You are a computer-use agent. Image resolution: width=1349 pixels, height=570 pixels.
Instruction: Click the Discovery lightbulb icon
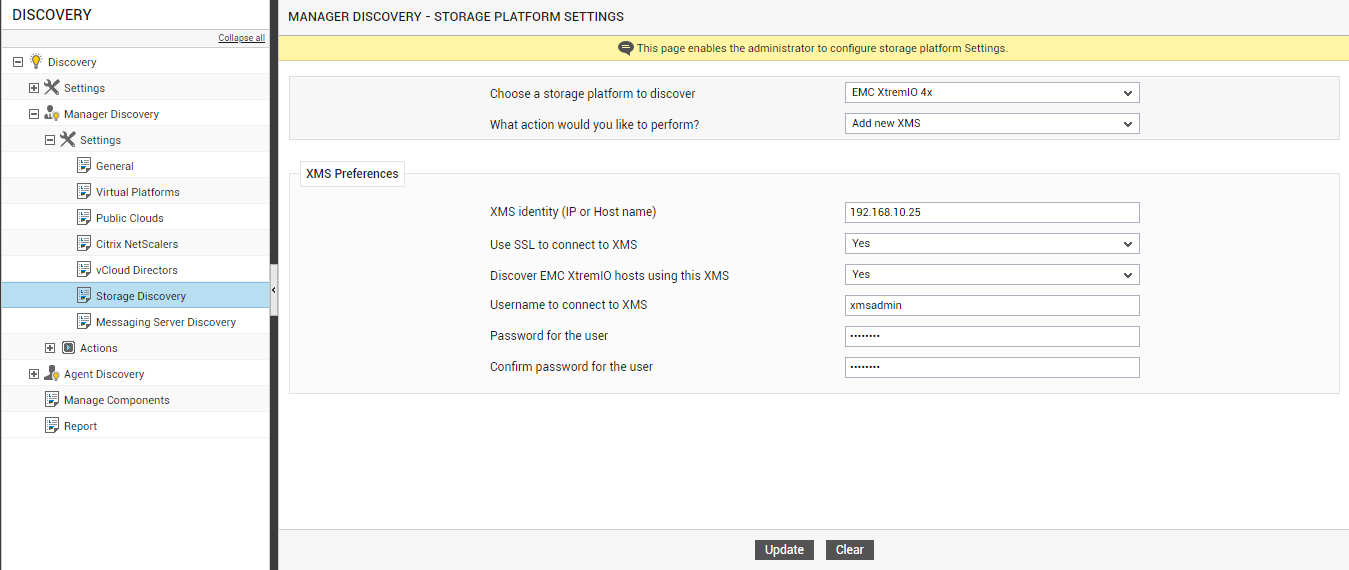pos(36,61)
